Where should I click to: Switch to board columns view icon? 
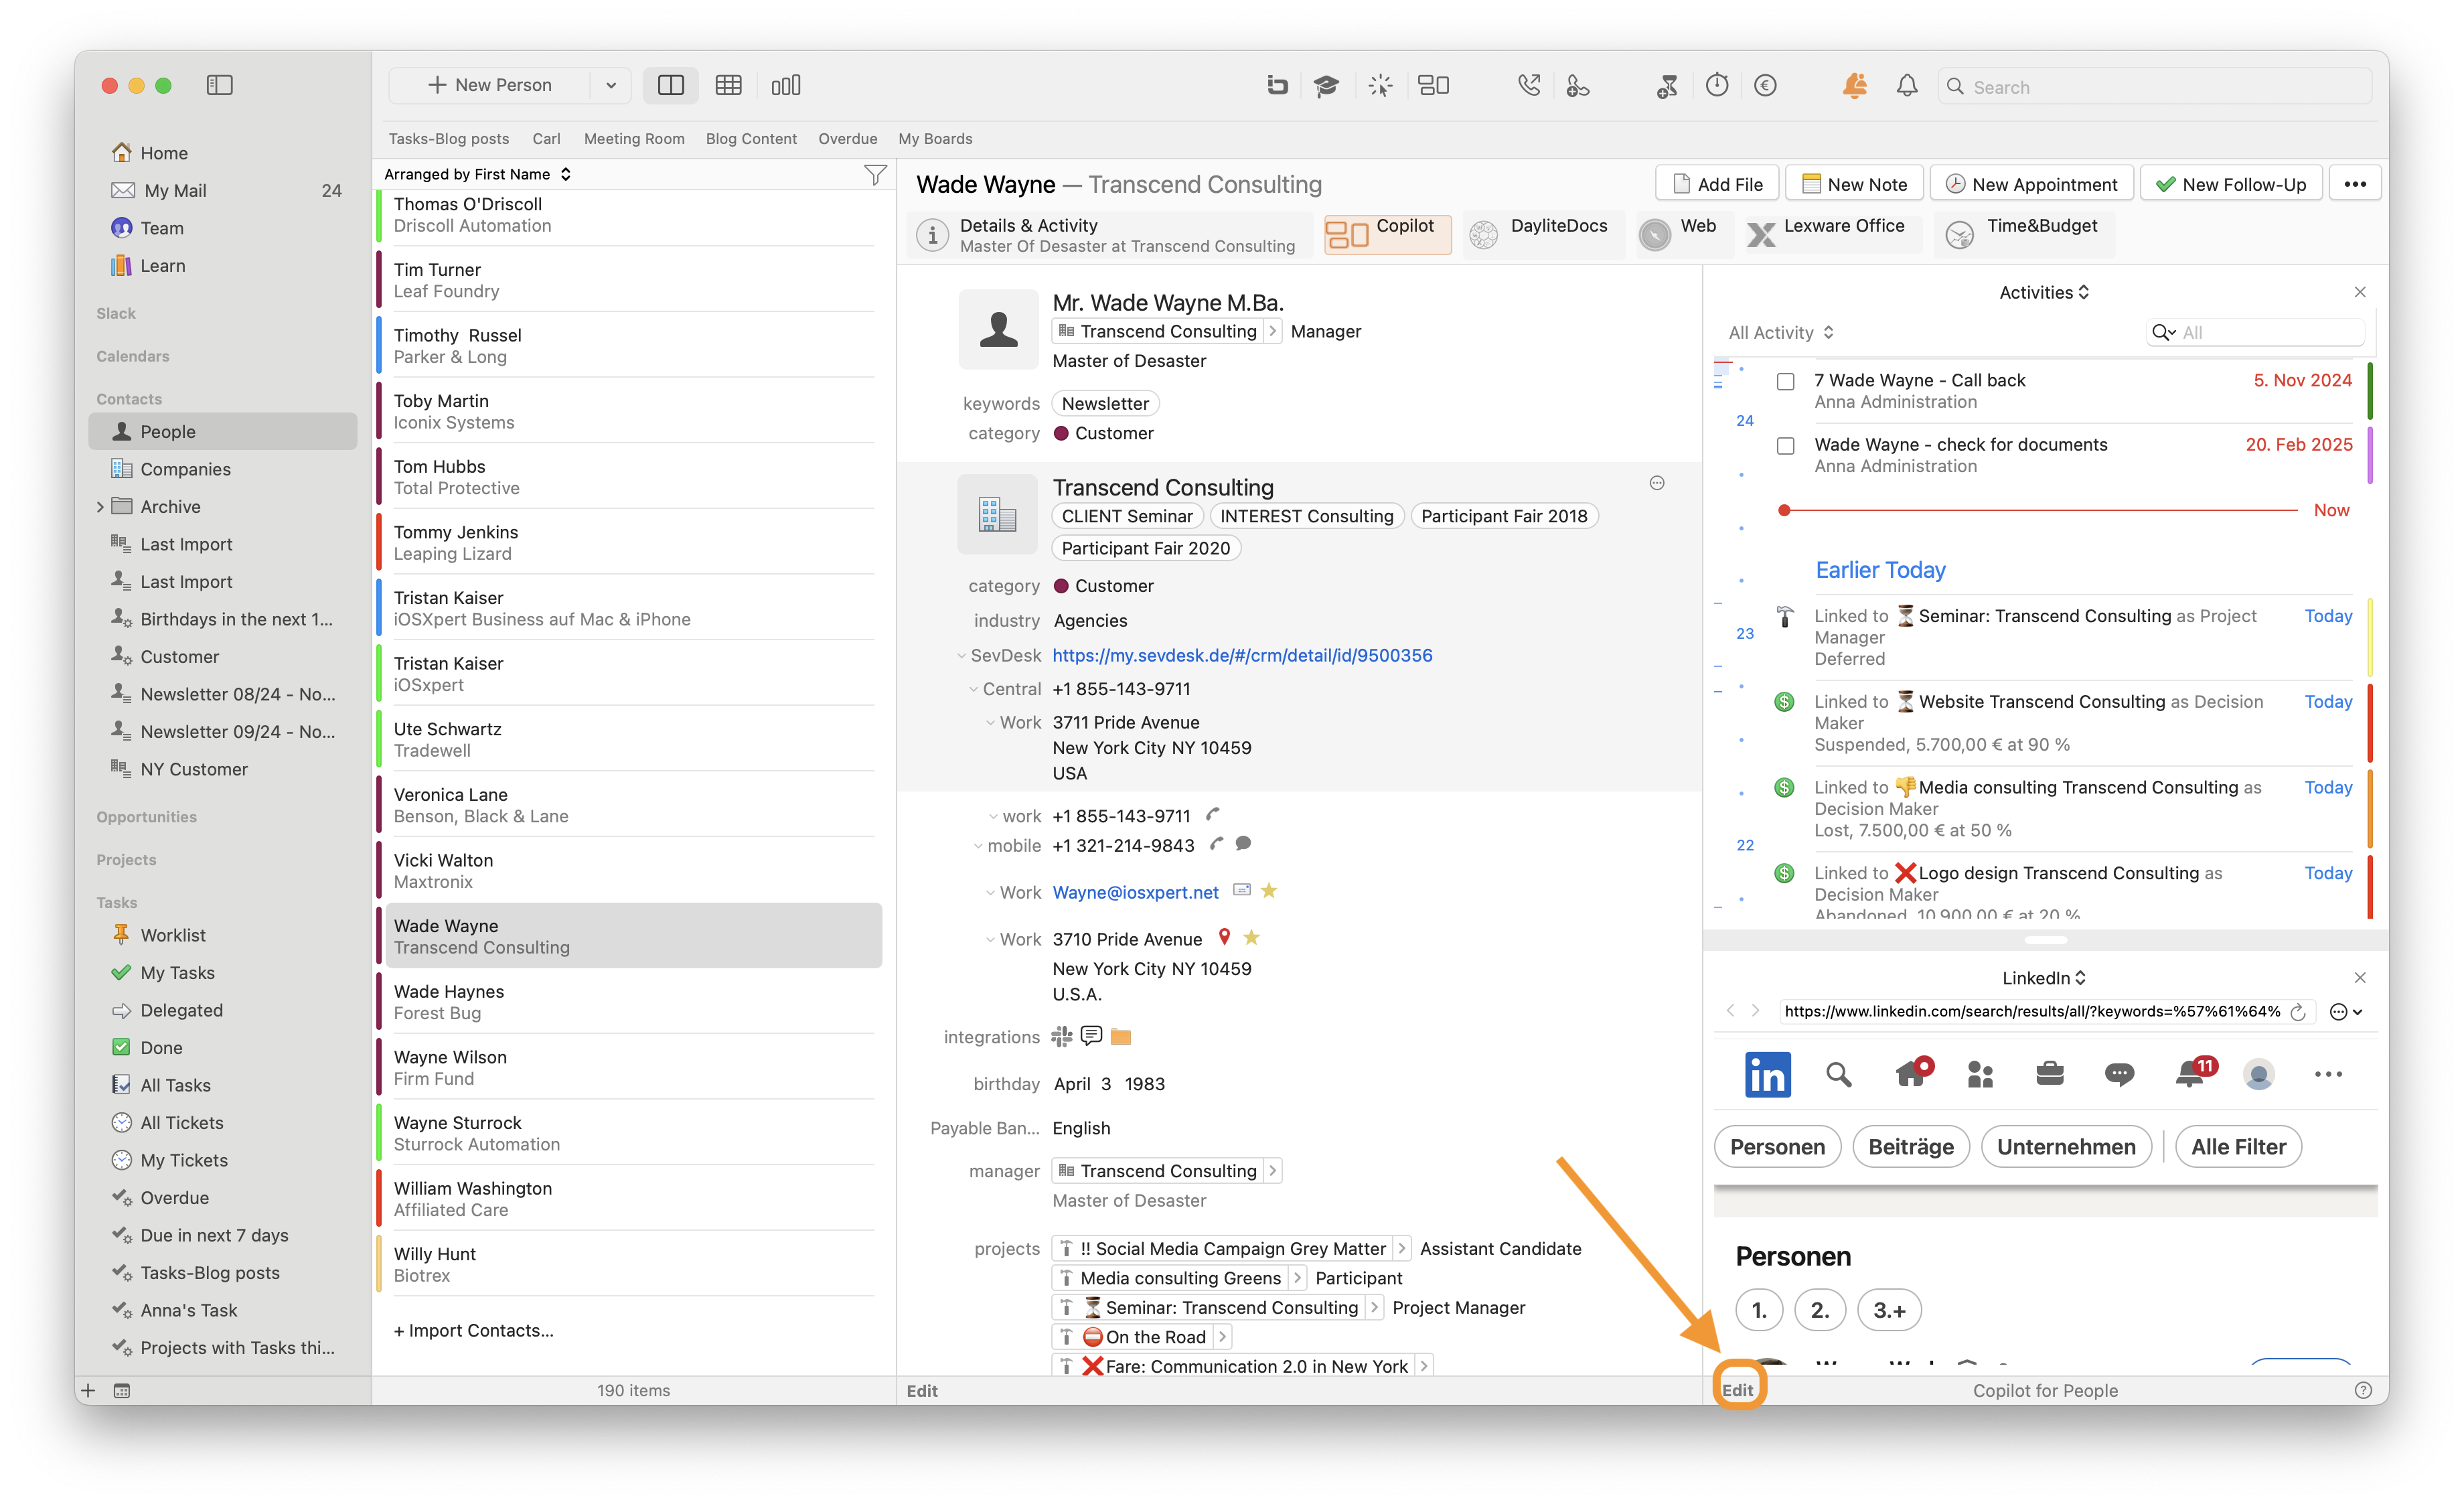786,85
